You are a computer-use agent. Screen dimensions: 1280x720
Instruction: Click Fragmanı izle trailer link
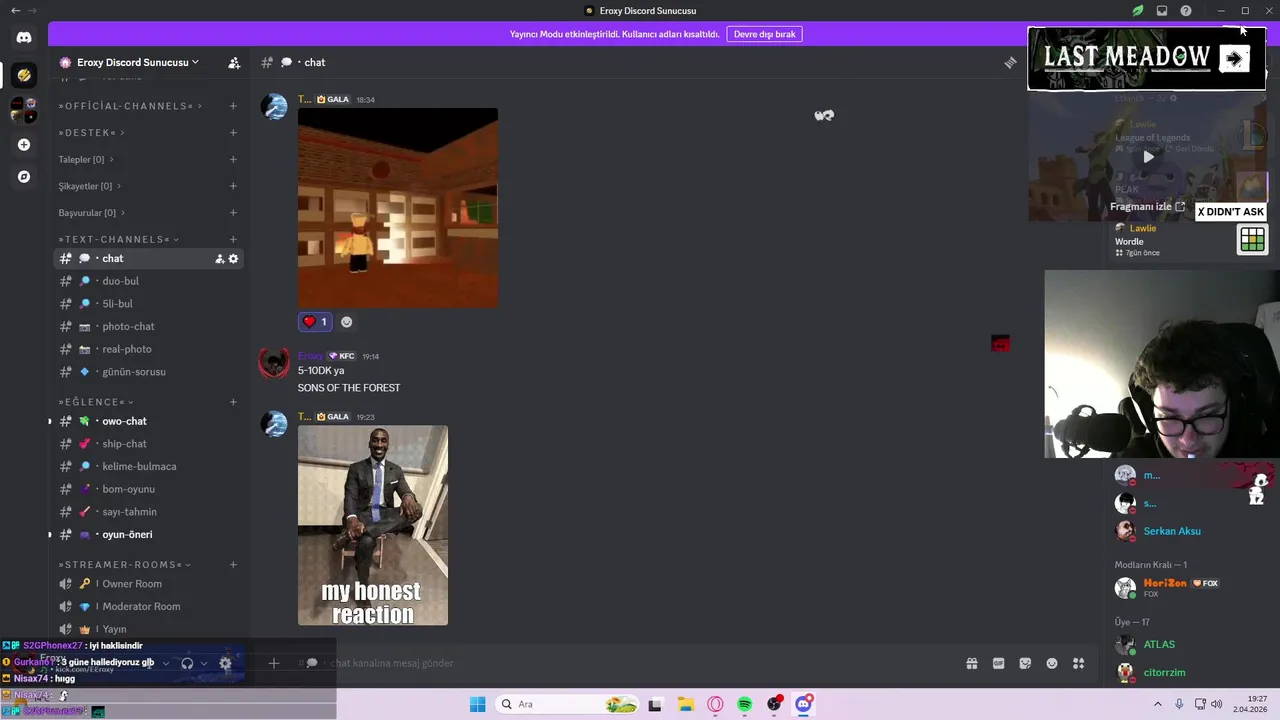(1147, 207)
